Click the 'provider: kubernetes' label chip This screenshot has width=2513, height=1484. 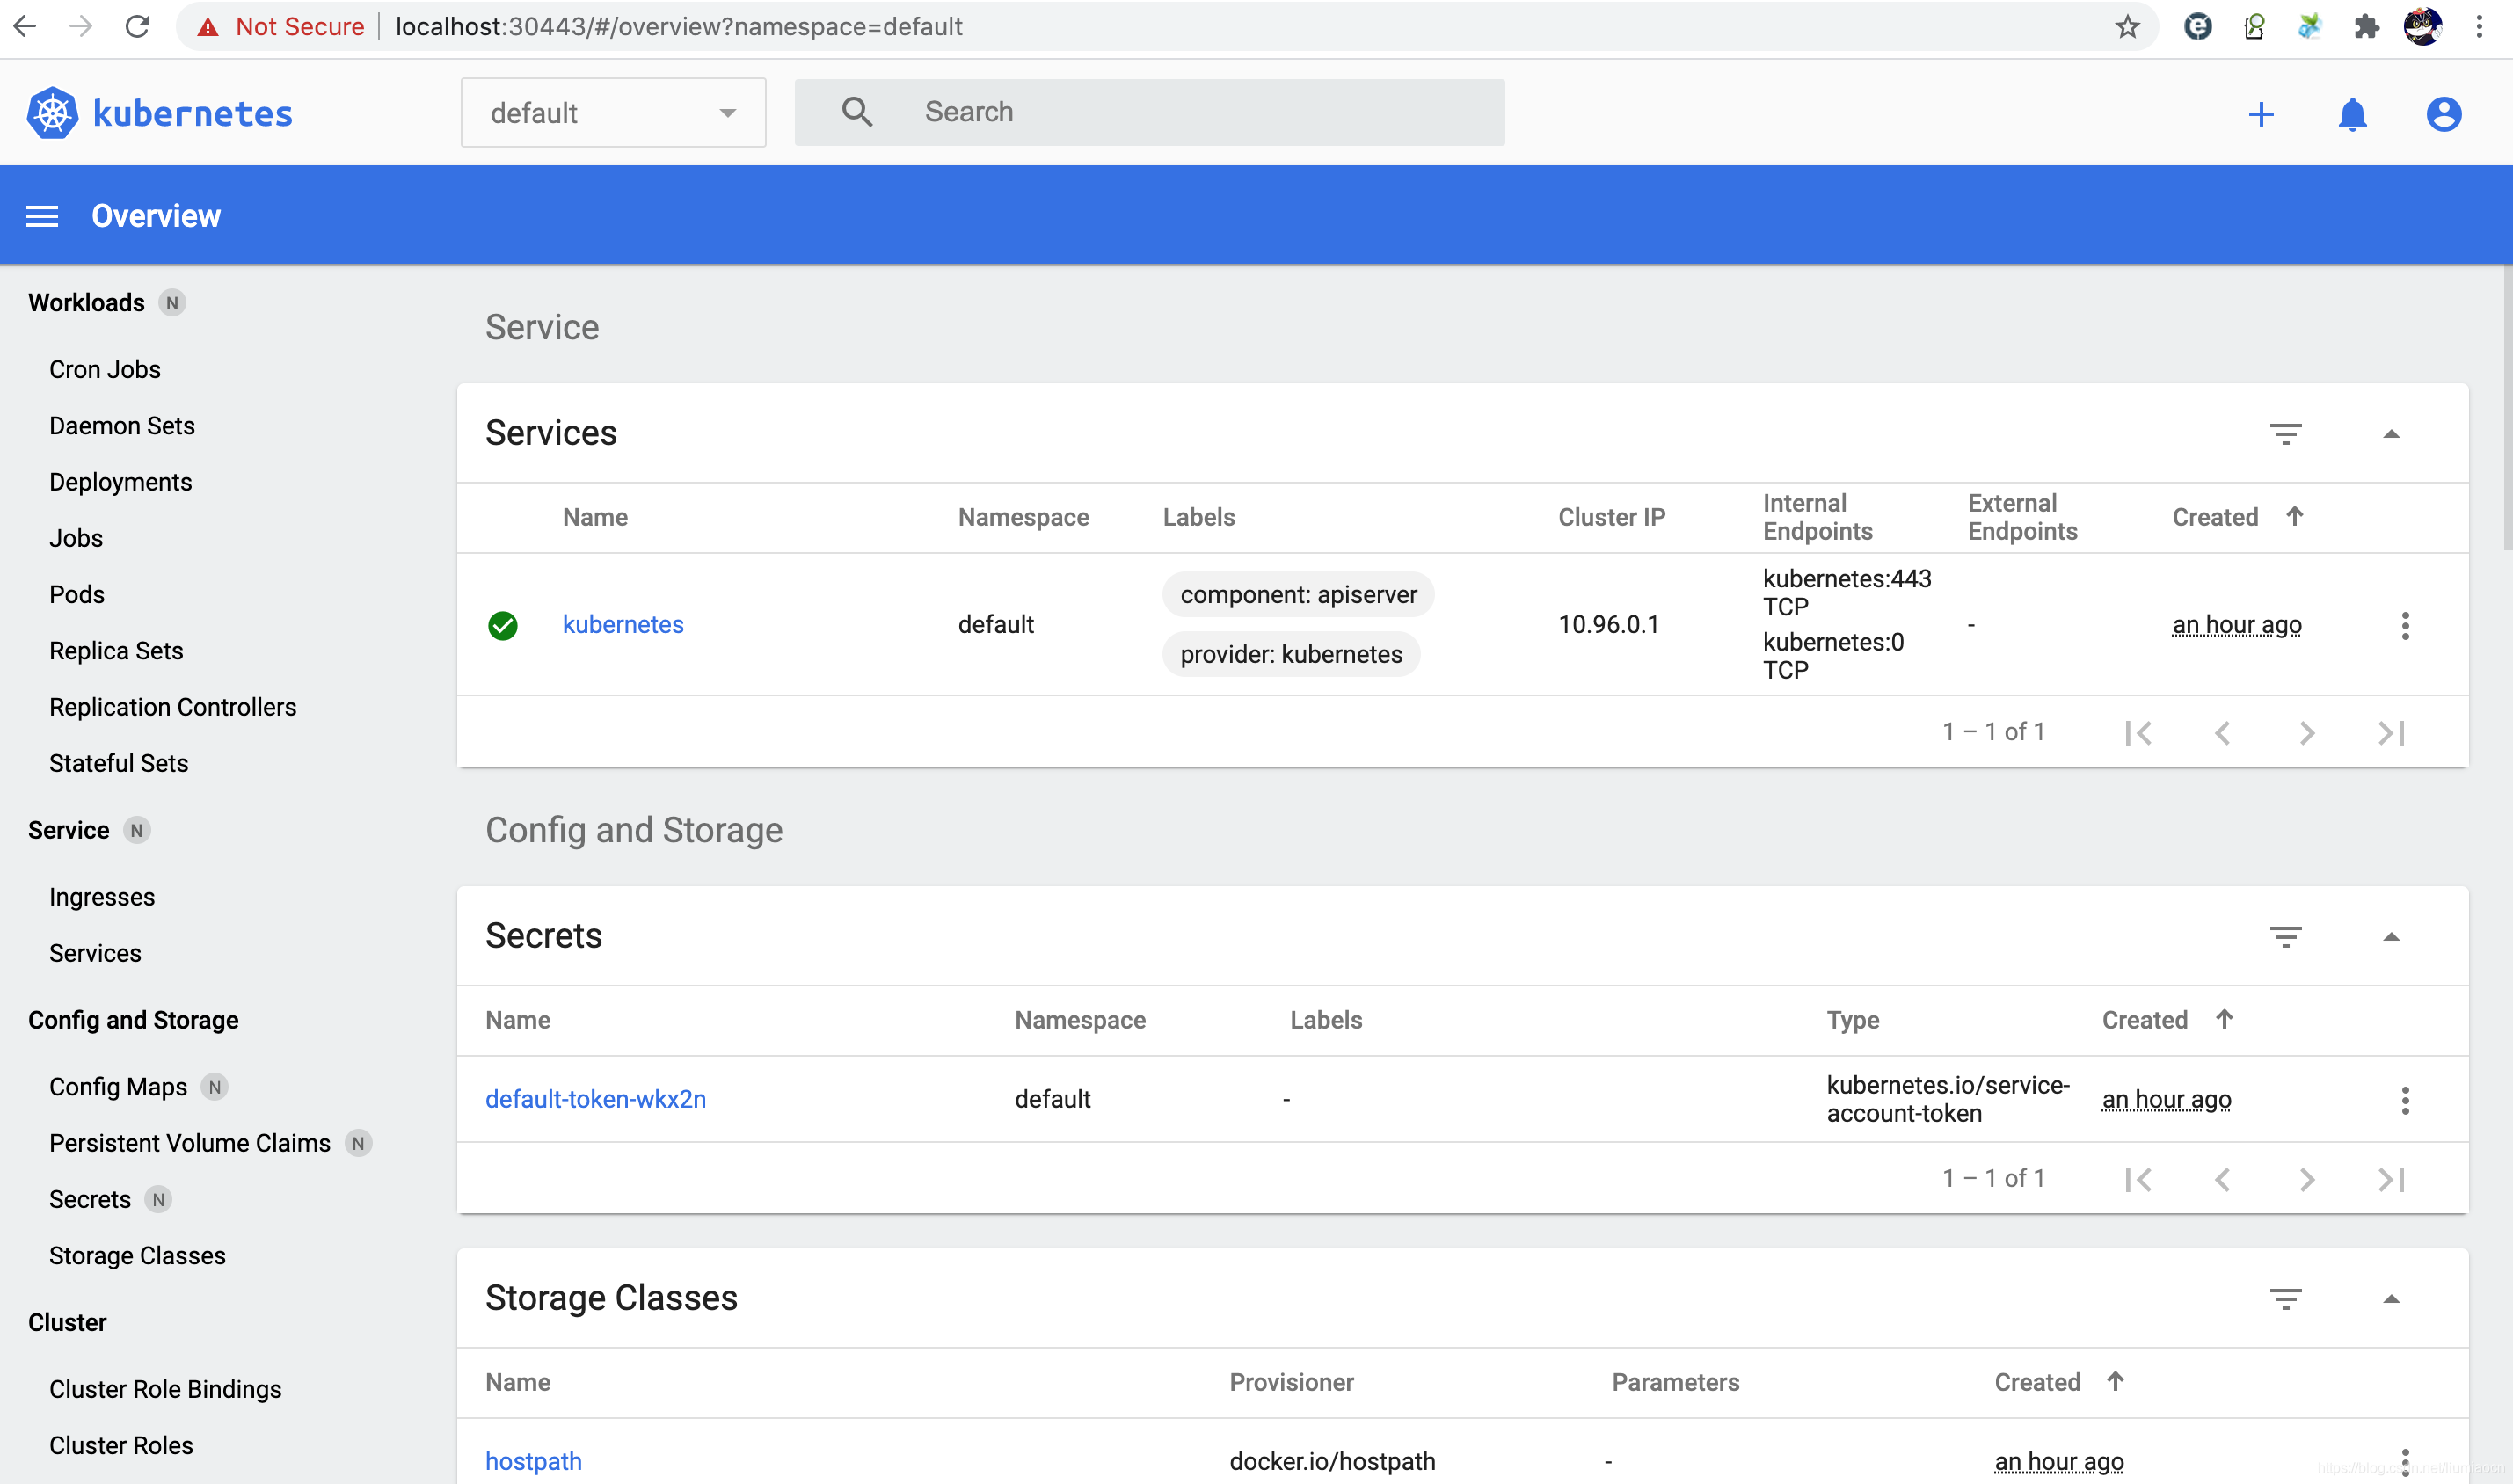(1291, 654)
